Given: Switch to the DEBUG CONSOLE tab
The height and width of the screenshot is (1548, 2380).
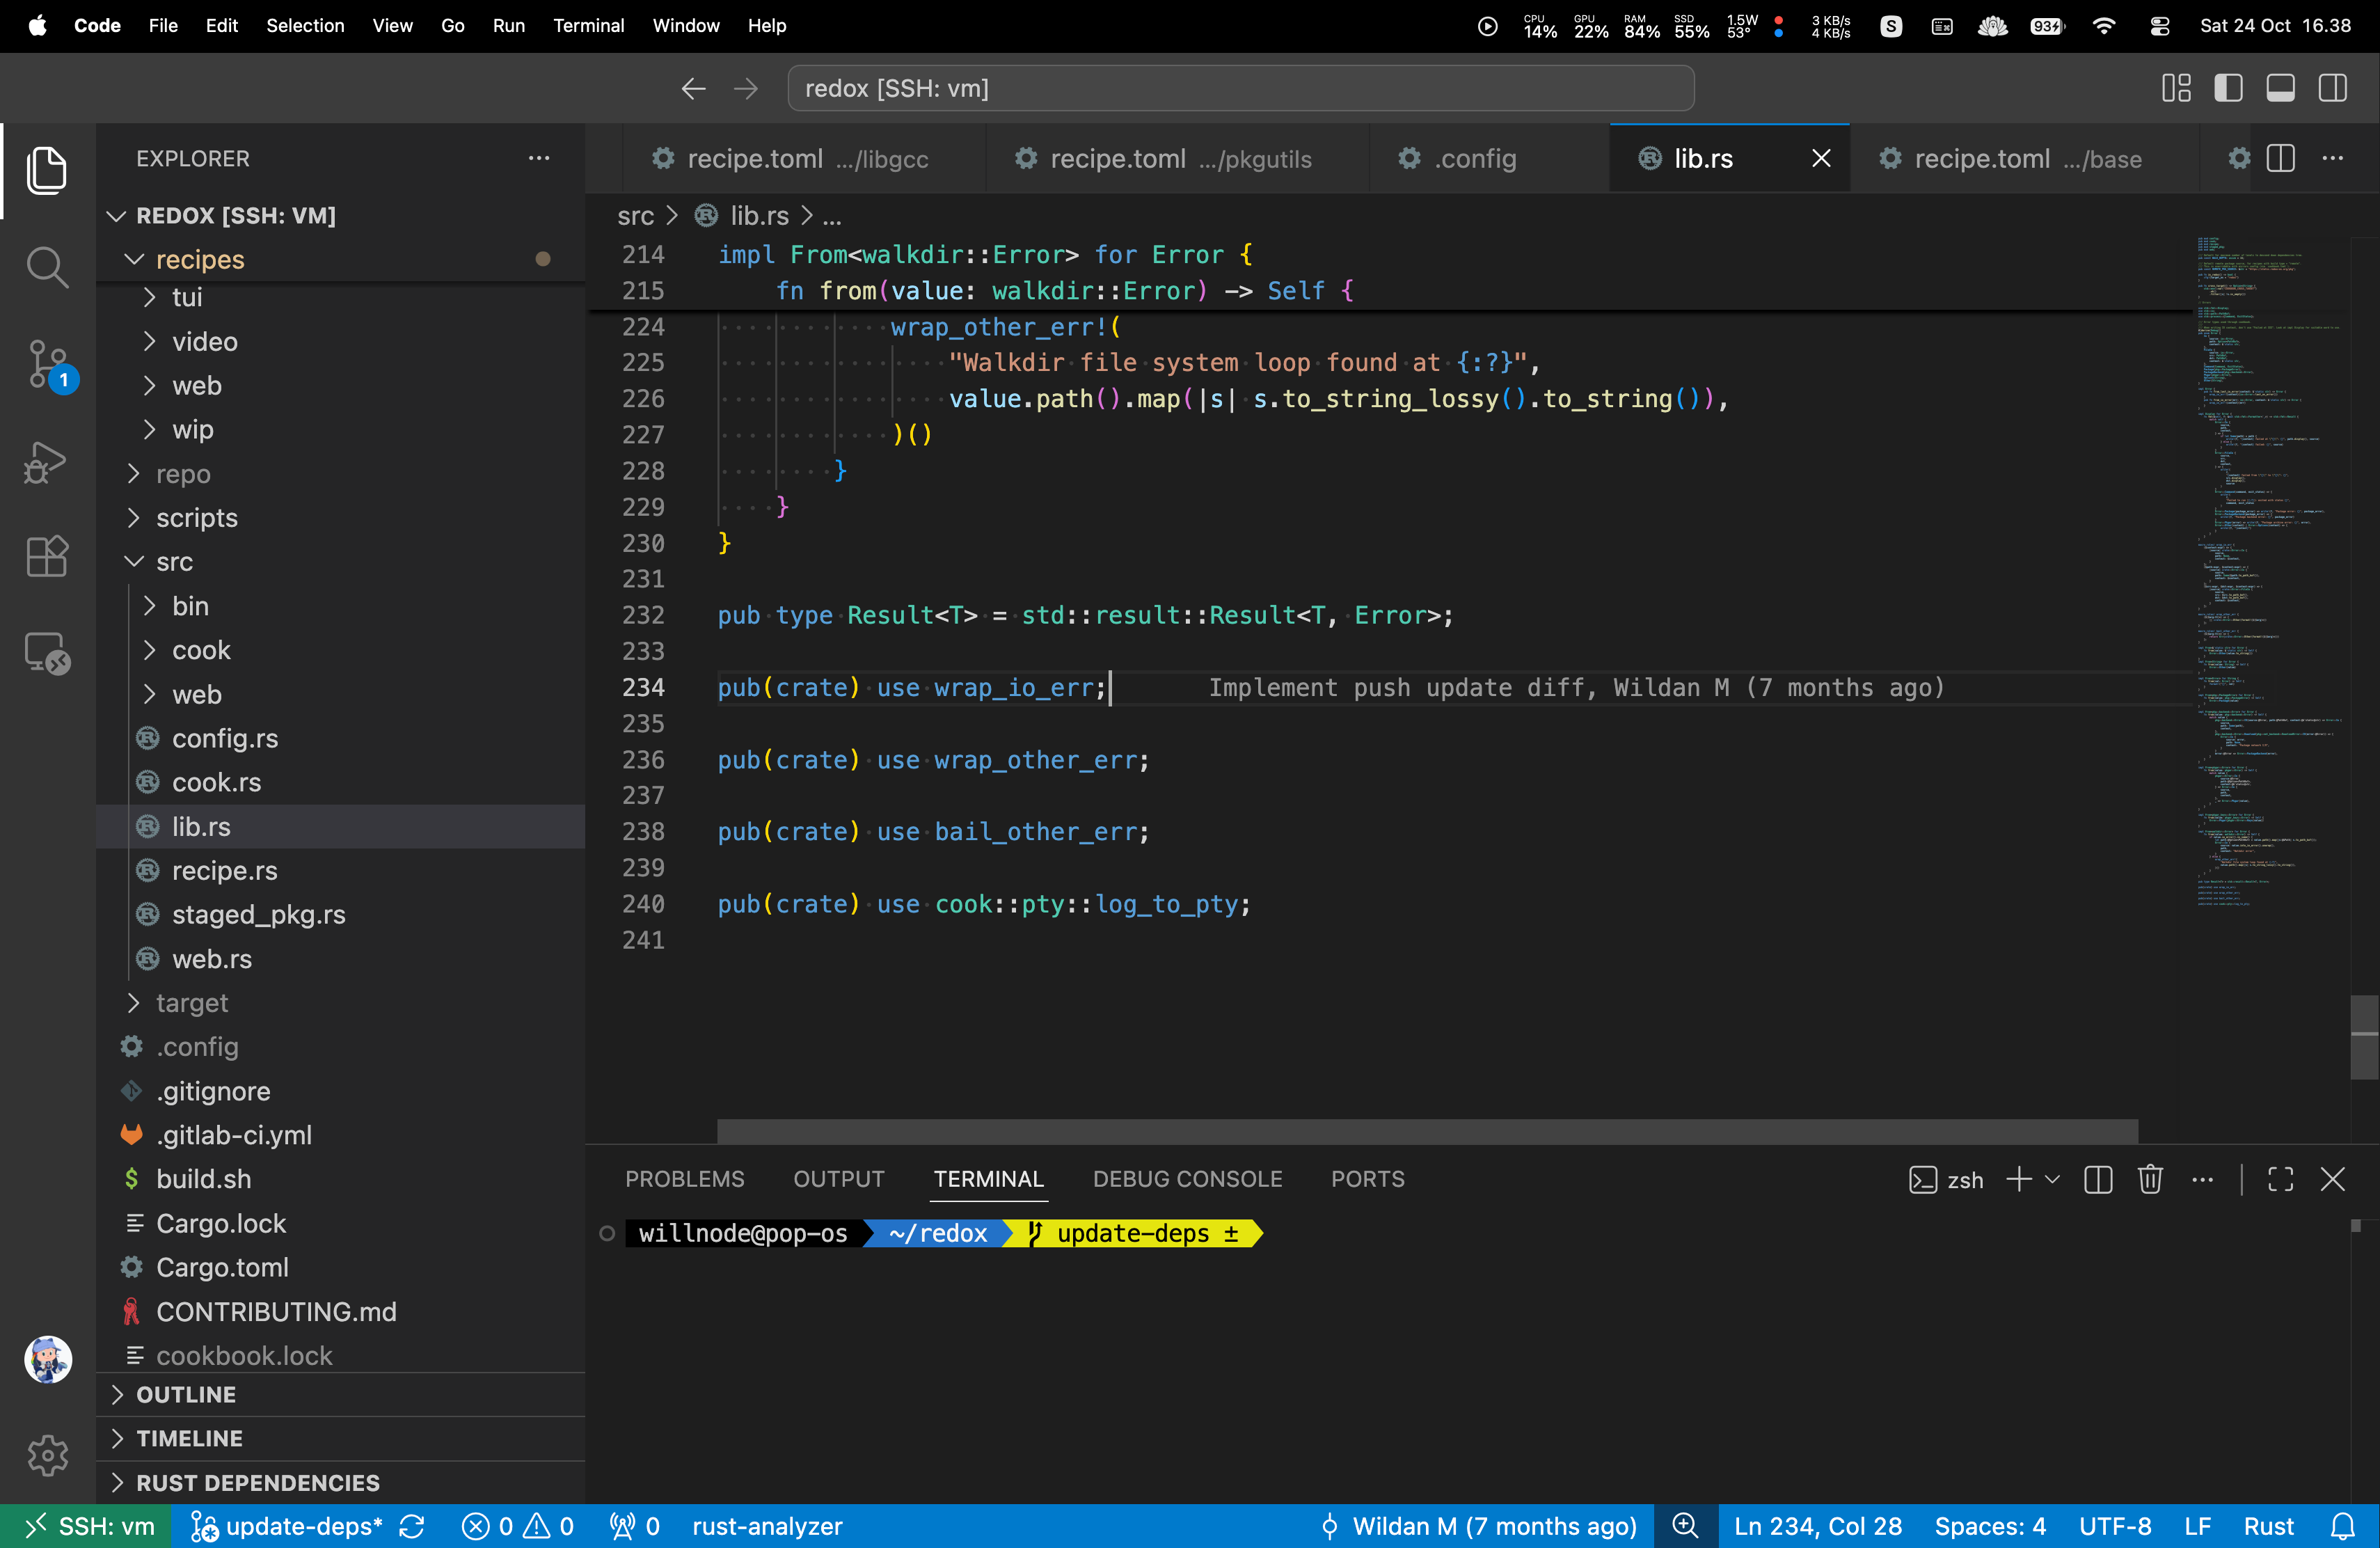Looking at the screenshot, I should 1187,1179.
